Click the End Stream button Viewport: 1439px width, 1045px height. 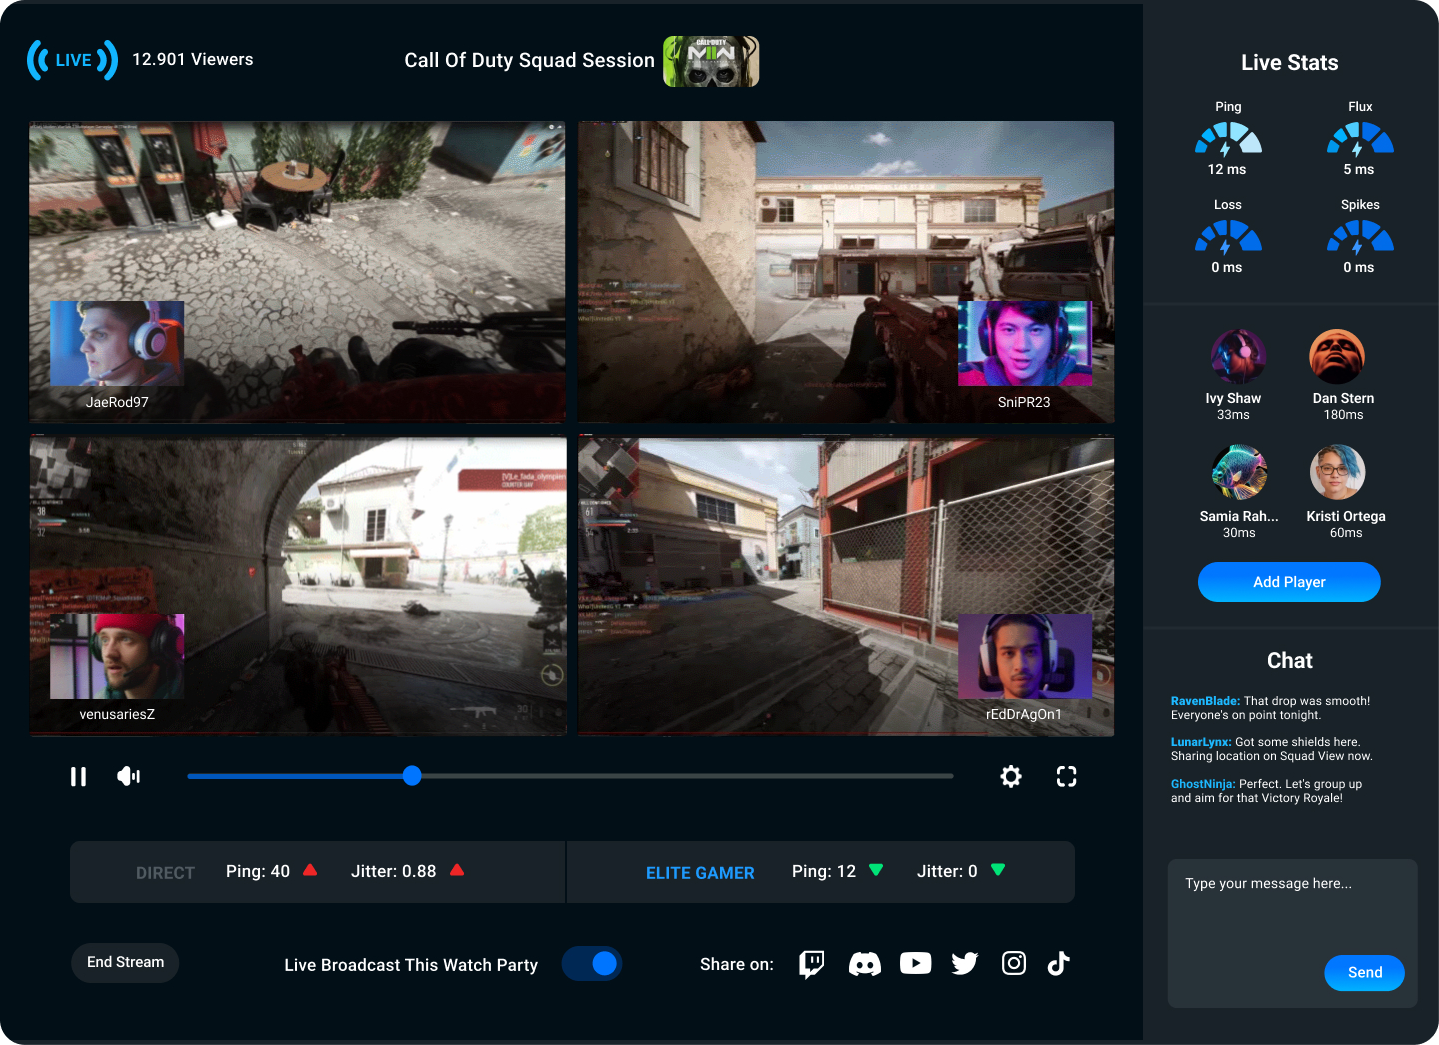point(125,963)
